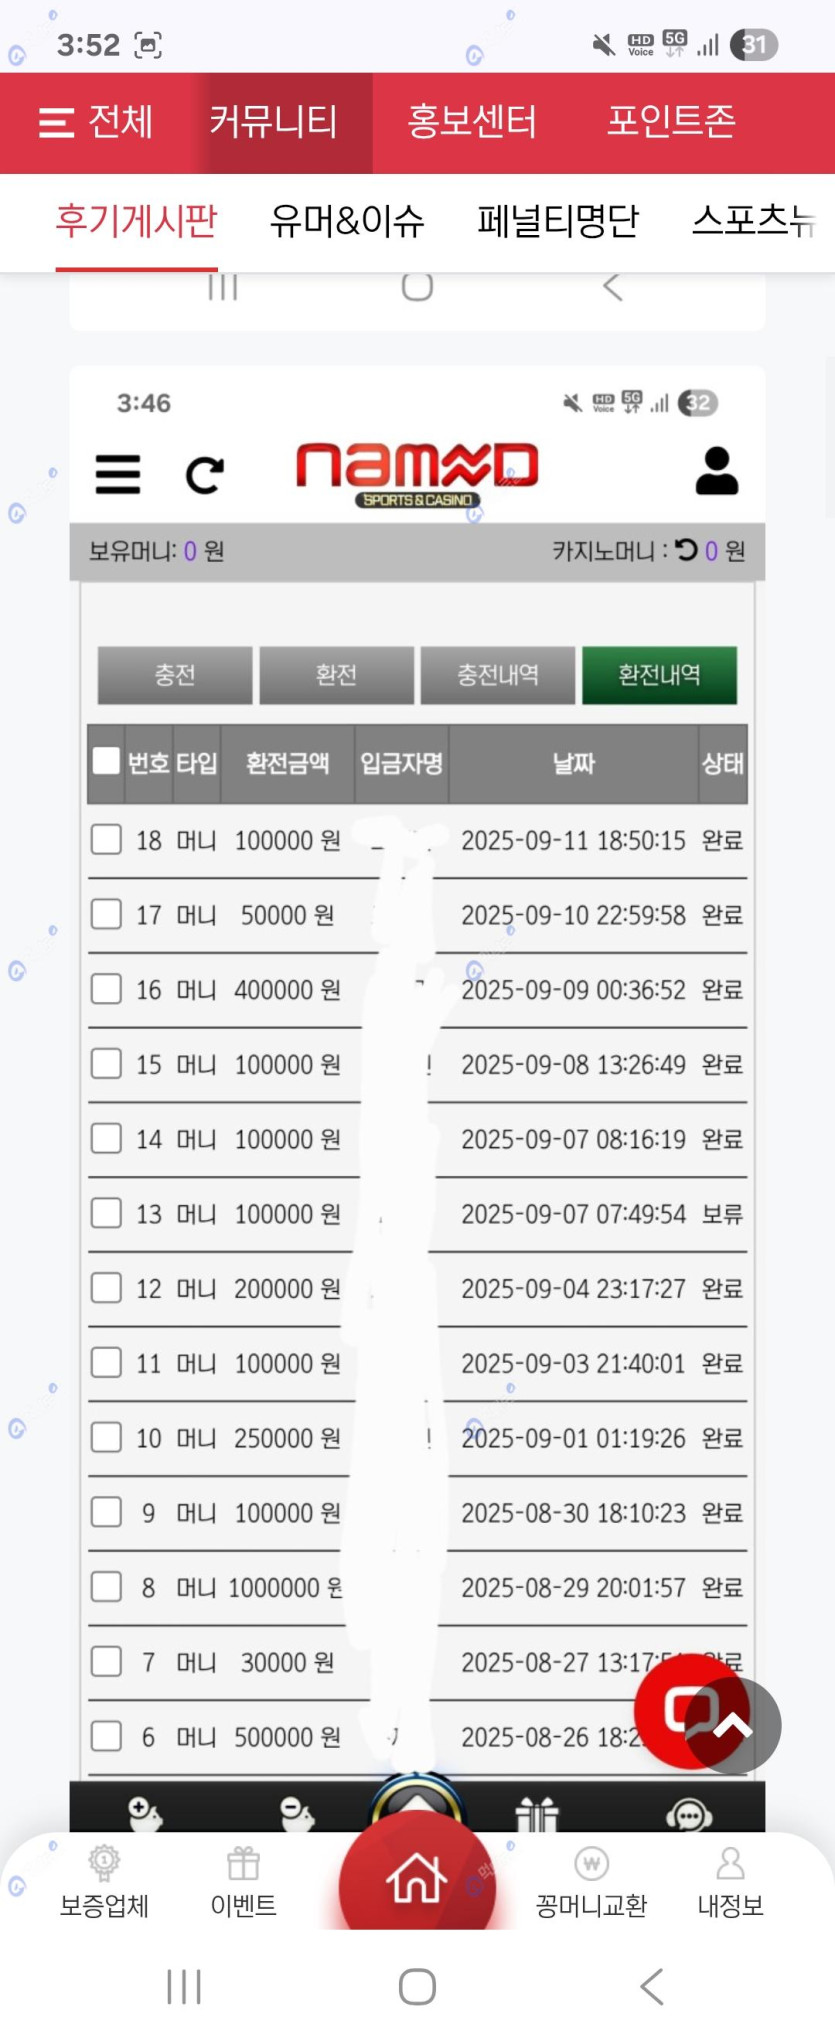The width and height of the screenshot is (835, 2041).
Task: Tap the 보증업체 badge icon
Action: (x=104, y=1864)
